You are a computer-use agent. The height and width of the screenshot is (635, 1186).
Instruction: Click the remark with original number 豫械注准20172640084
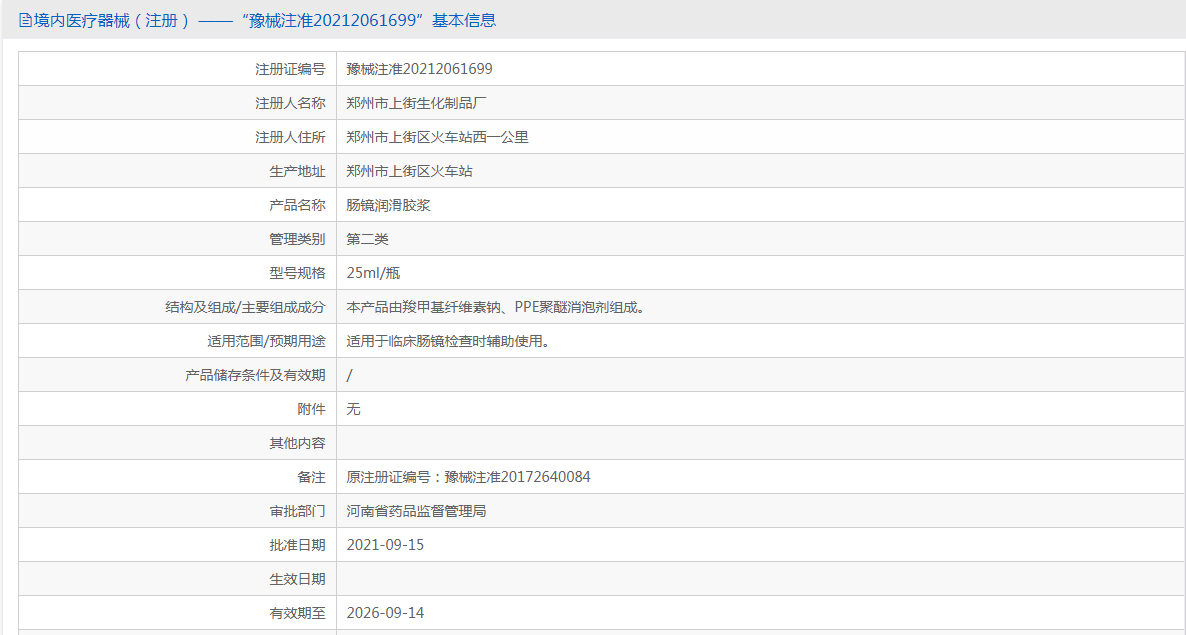pos(468,477)
